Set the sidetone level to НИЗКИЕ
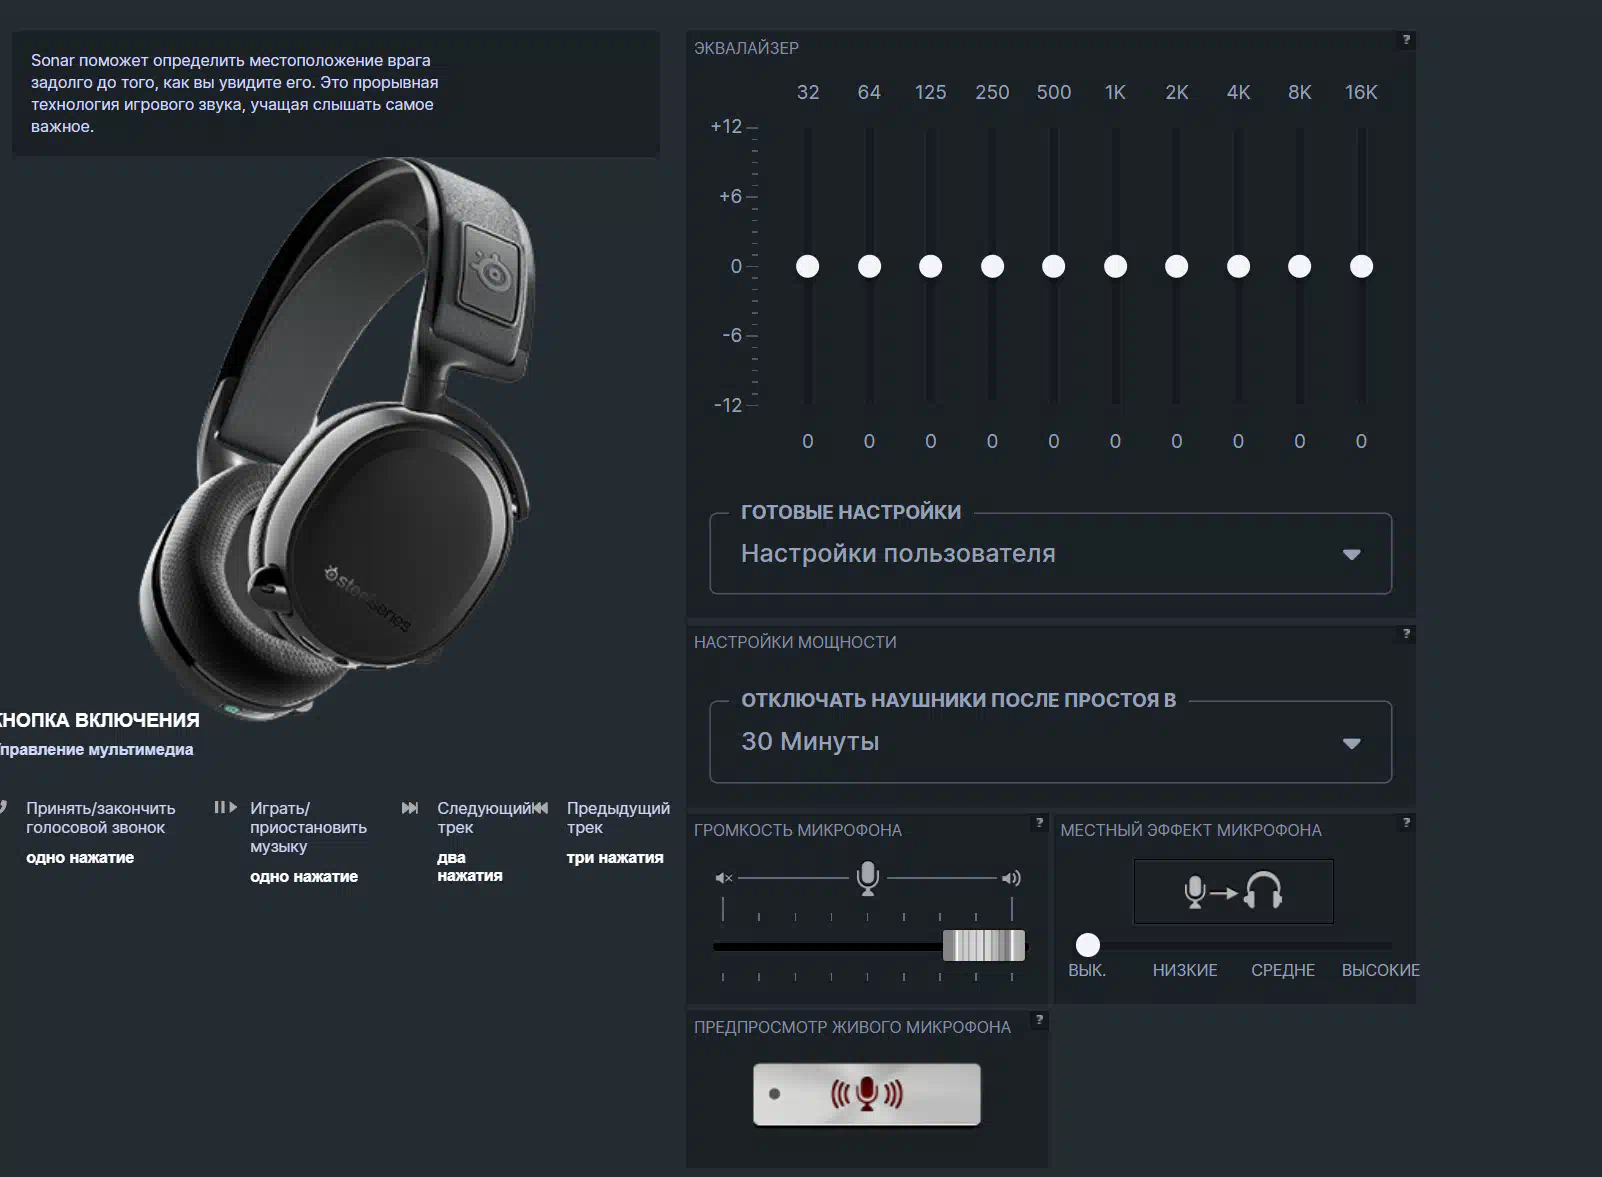1602x1177 pixels. pyautogui.click(x=1185, y=945)
